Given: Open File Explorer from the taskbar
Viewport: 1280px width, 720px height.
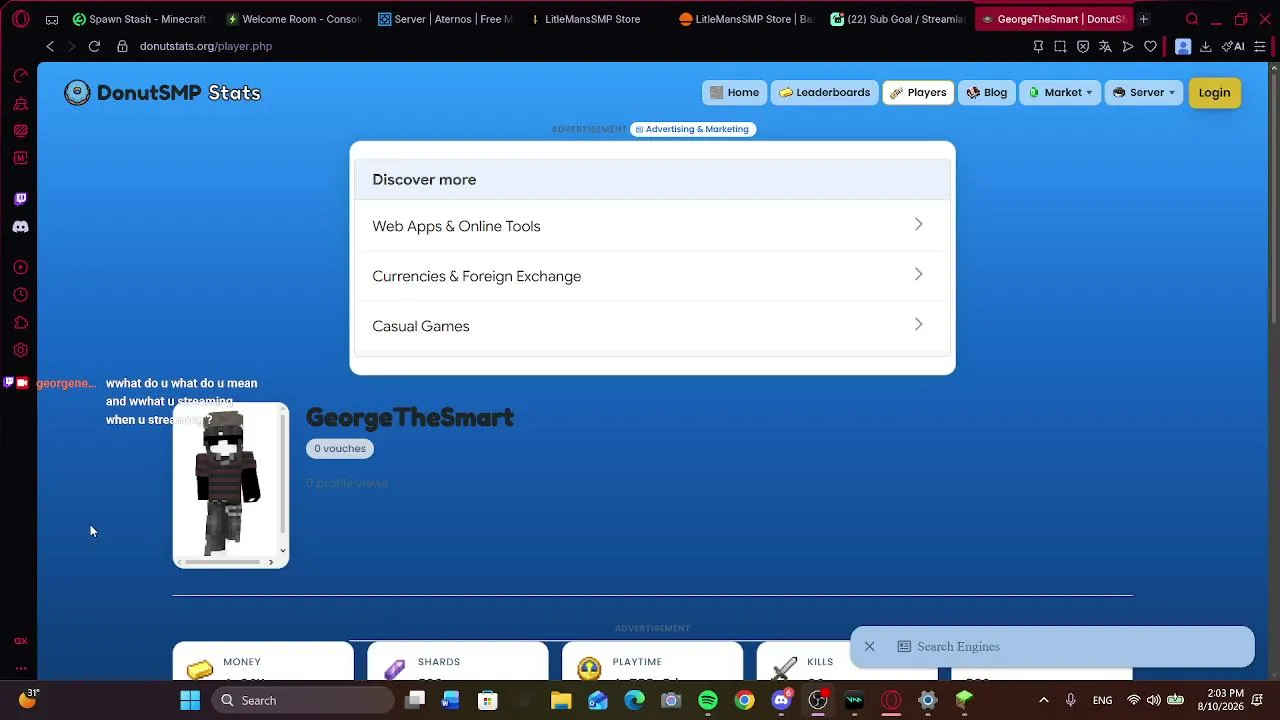Looking at the screenshot, I should tap(561, 700).
